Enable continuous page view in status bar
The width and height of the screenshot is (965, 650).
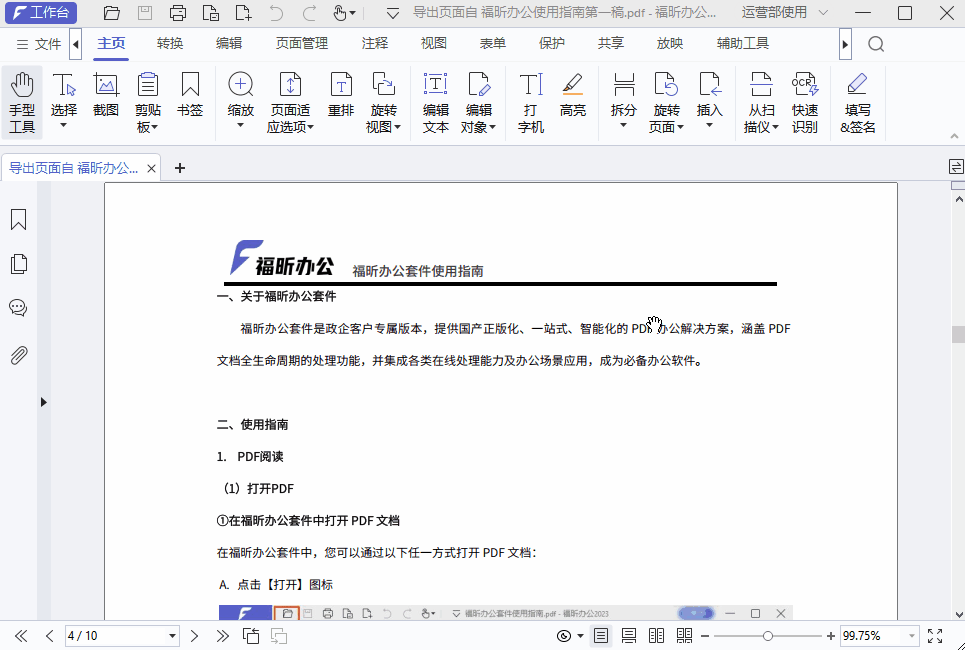point(629,636)
